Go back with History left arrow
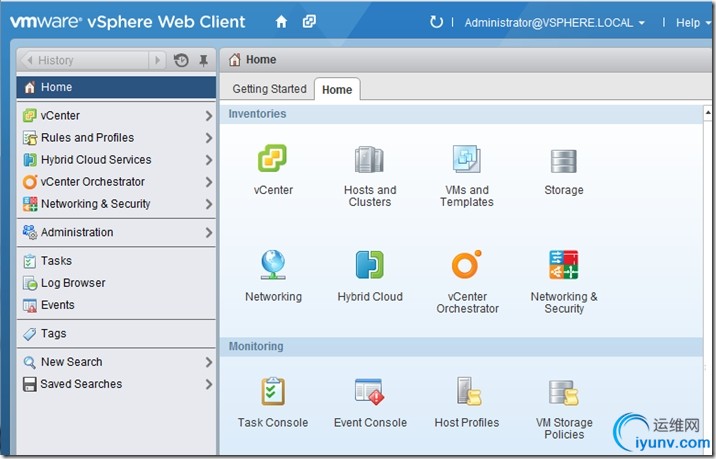 (30, 60)
